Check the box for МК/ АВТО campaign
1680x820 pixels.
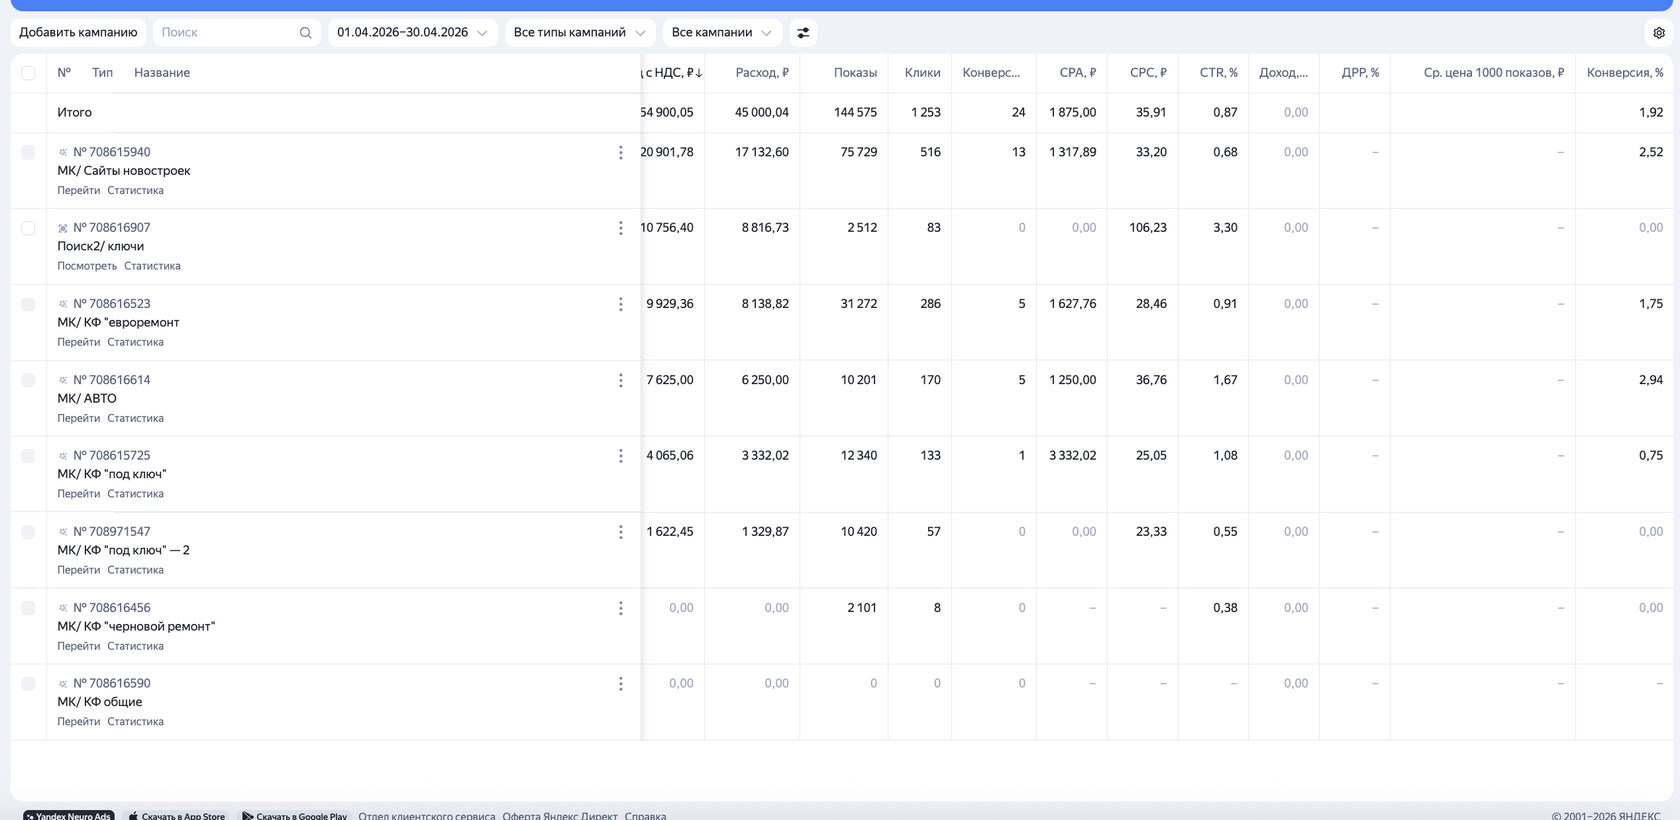28,380
